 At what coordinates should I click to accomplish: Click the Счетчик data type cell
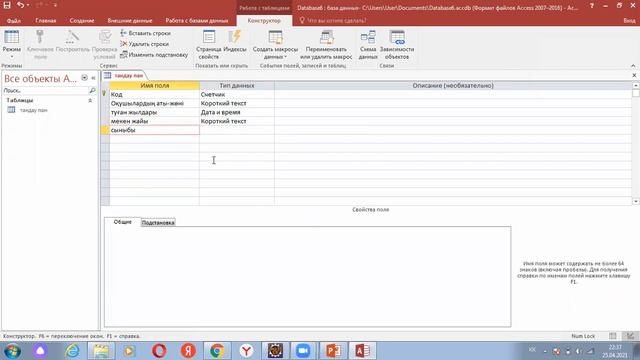point(237,94)
